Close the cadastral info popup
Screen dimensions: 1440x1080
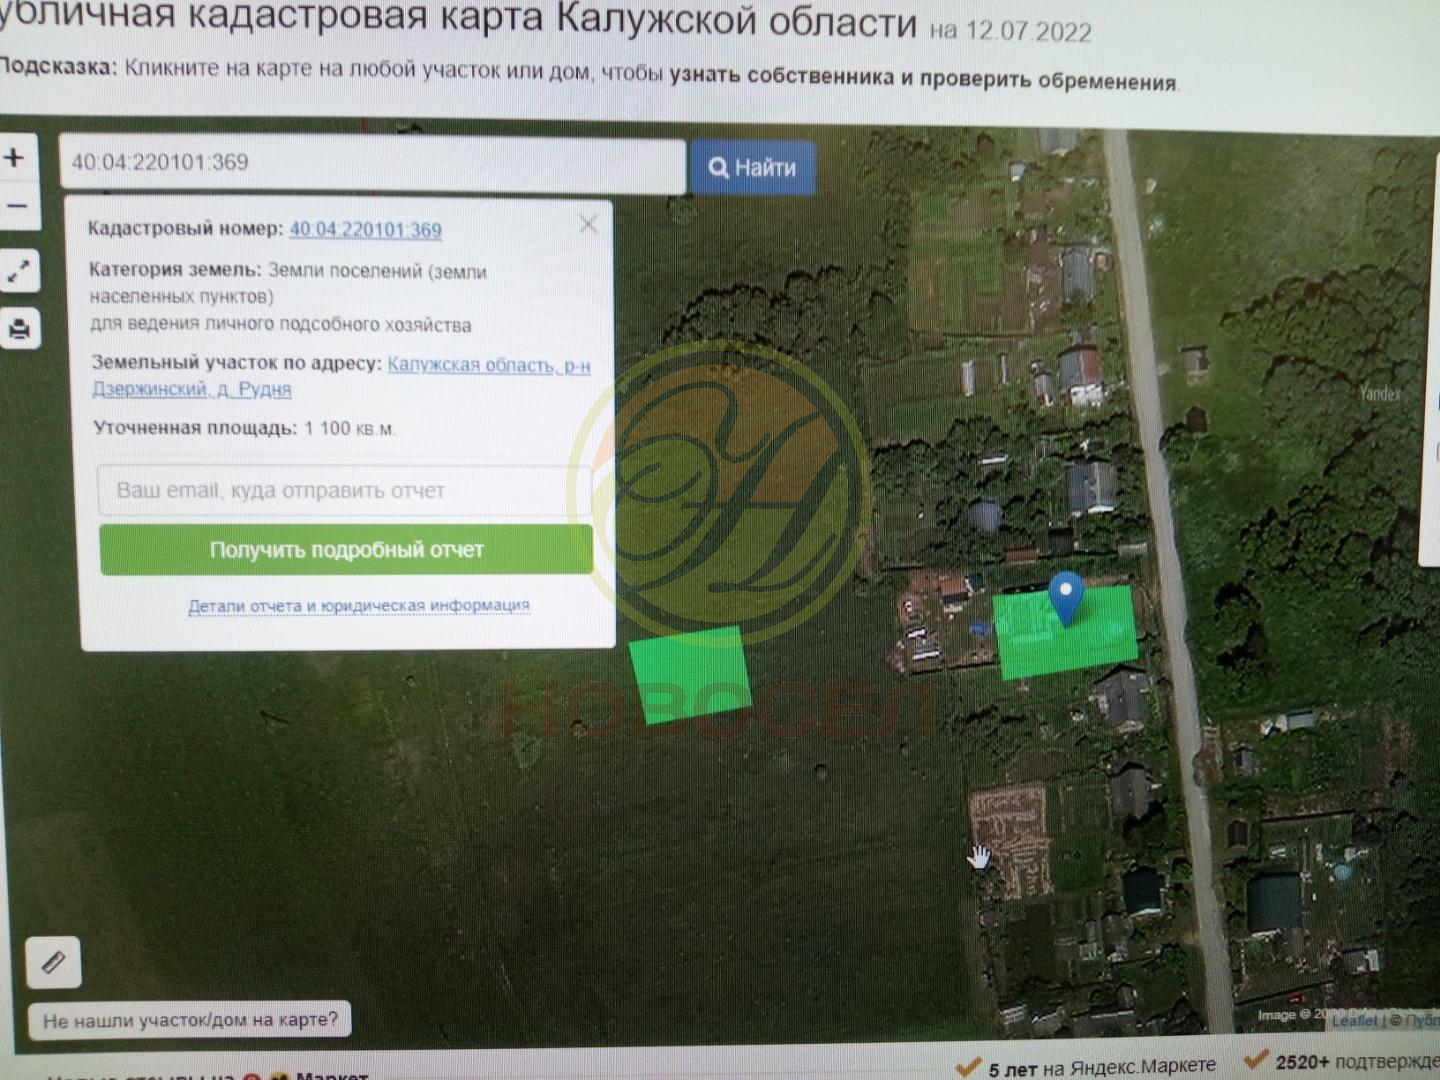[588, 225]
